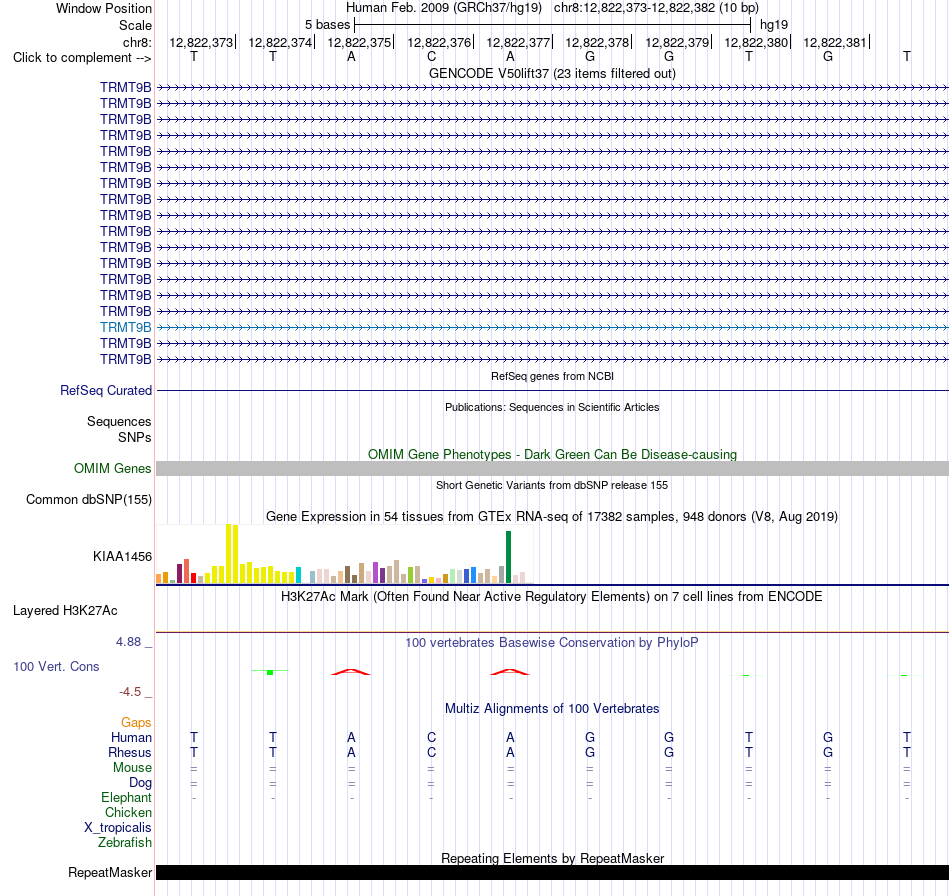
Task: Click the Human species label
Action: (x=131, y=737)
